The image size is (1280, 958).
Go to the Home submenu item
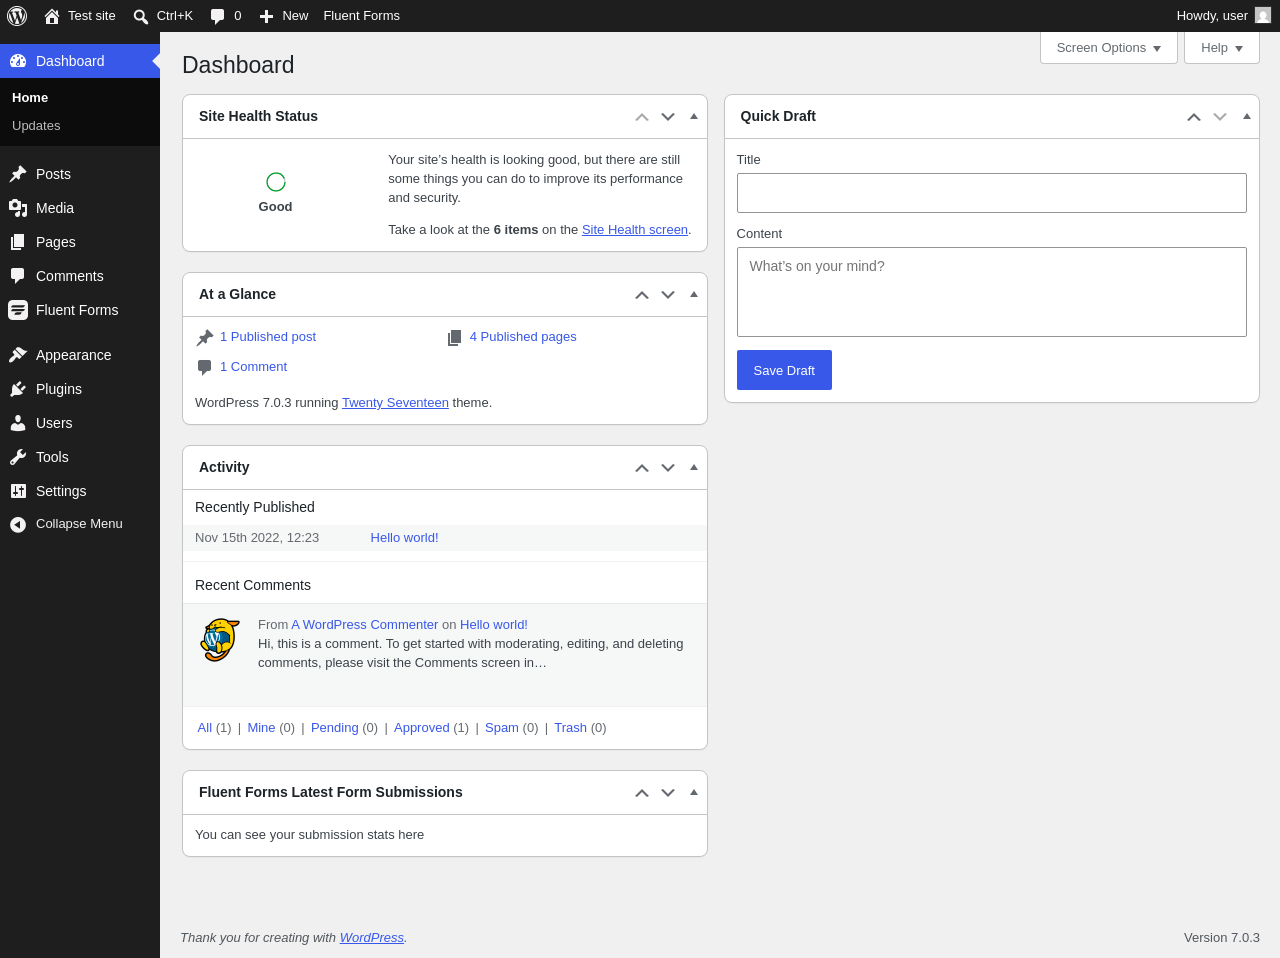[x=30, y=98]
